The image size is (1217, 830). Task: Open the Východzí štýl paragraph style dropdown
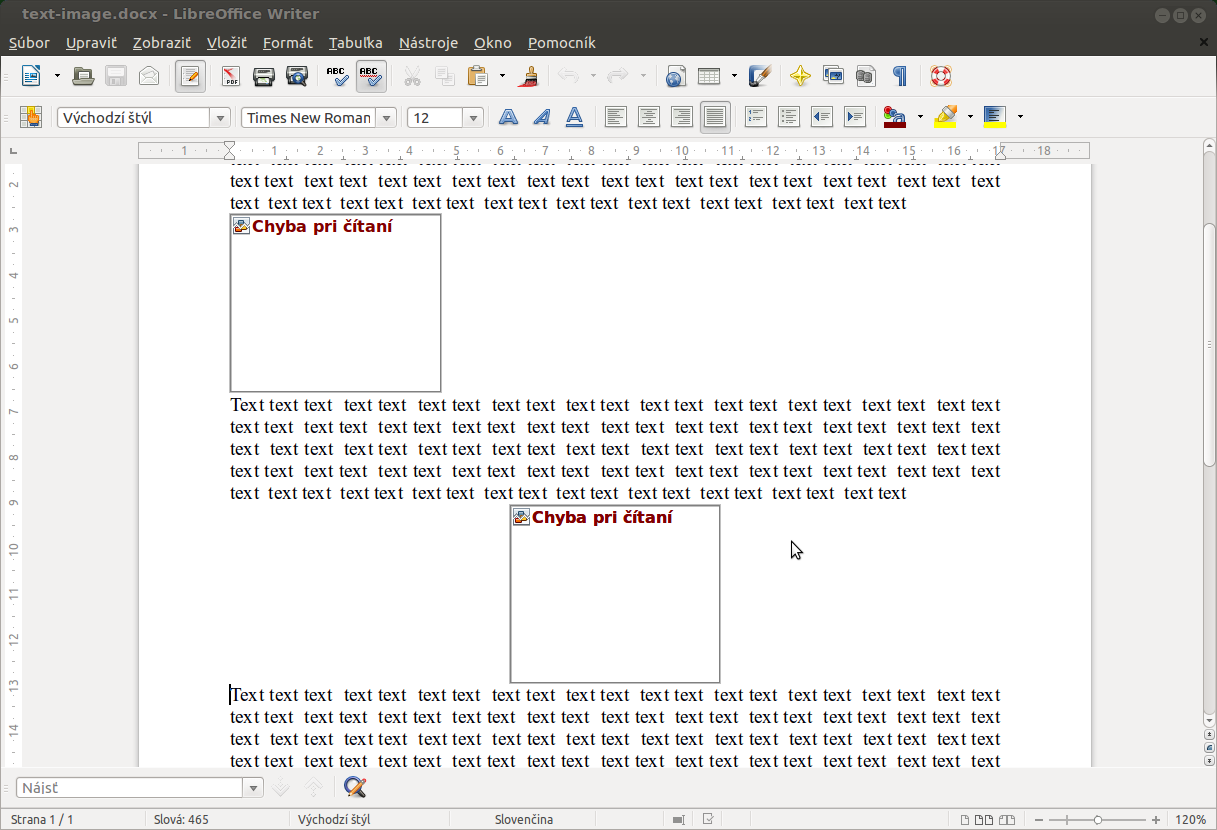pyautogui.click(x=220, y=118)
